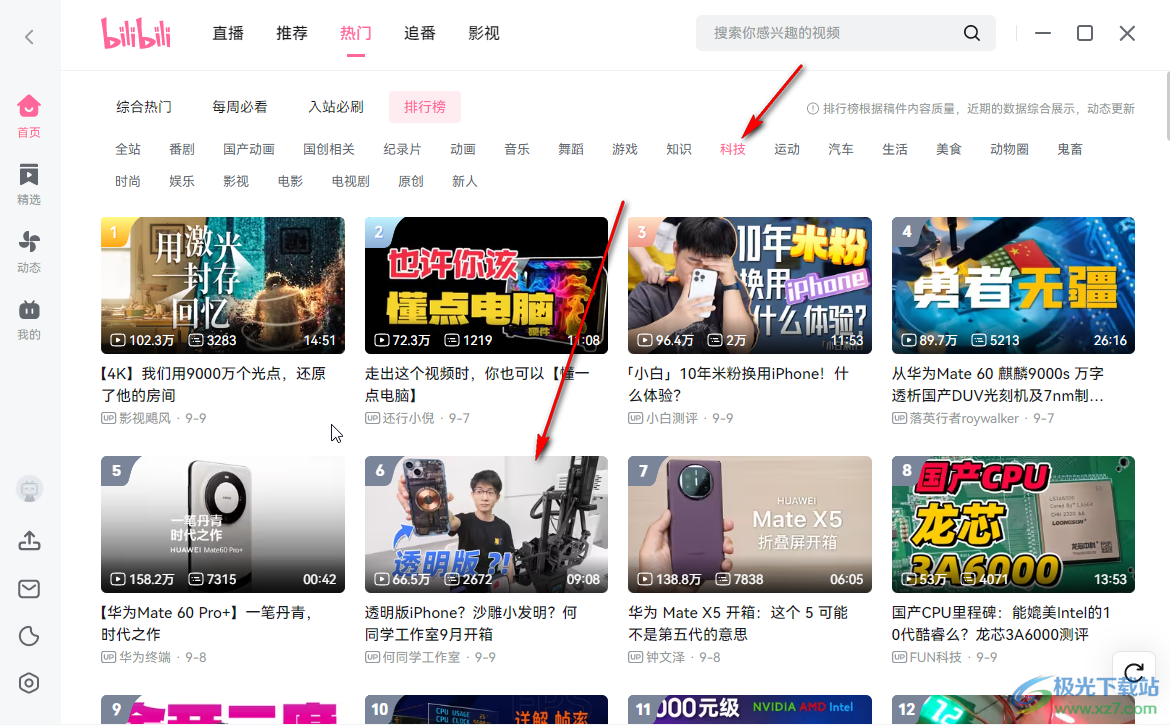Choose 新人 ranking category
Image resolution: width=1170 pixels, height=725 pixels.
464,181
